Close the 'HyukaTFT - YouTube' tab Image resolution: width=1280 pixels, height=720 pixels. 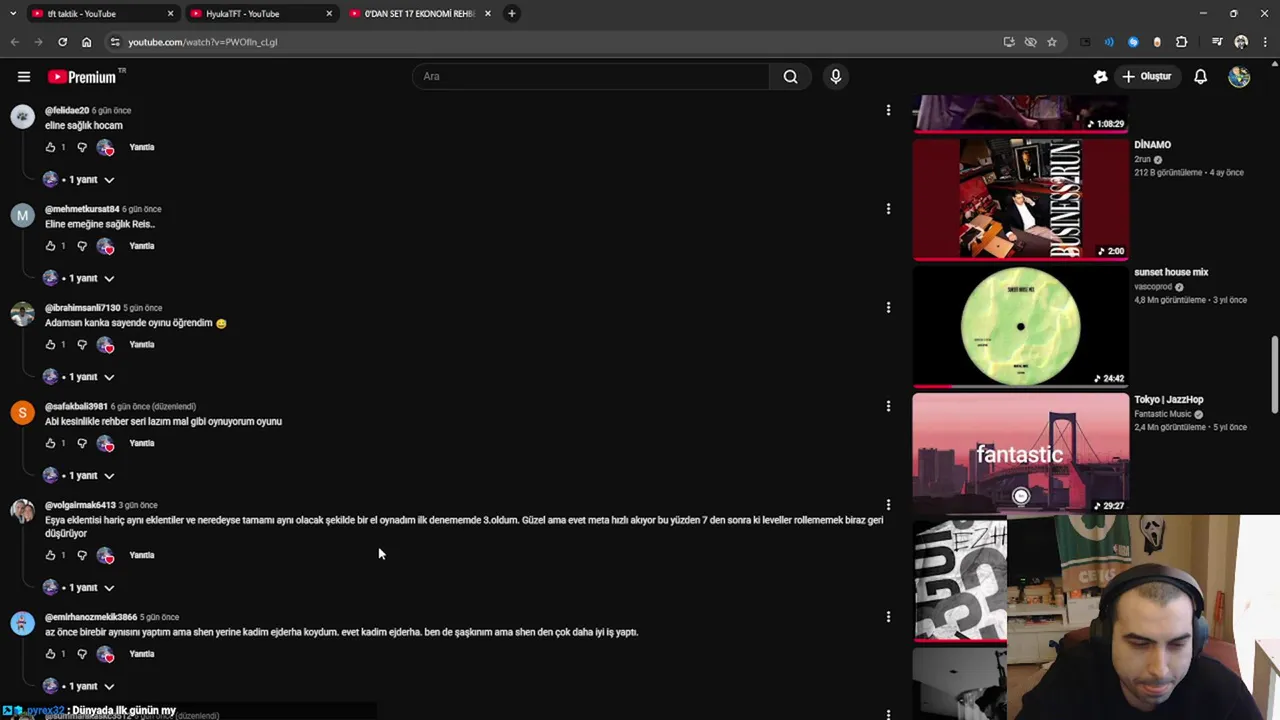[329, 13]
